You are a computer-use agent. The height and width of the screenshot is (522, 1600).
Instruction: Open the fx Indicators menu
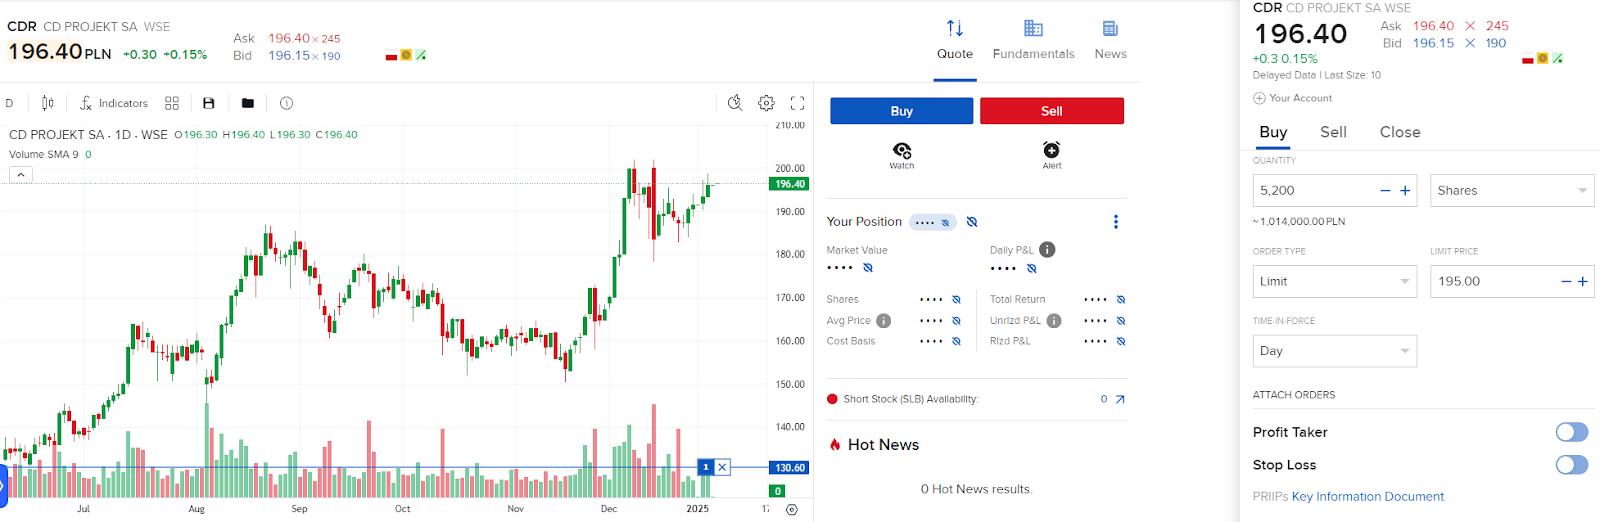pos(114,103)
